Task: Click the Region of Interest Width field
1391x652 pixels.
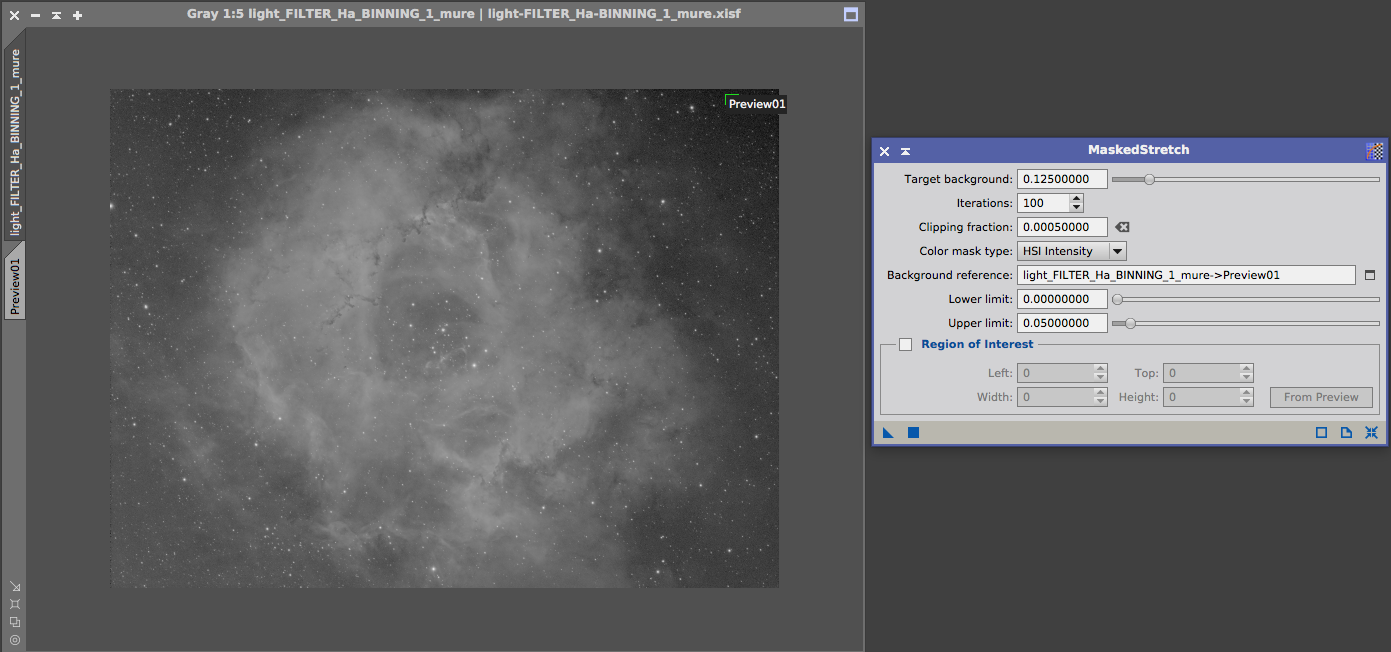Action: (1055, 397)
